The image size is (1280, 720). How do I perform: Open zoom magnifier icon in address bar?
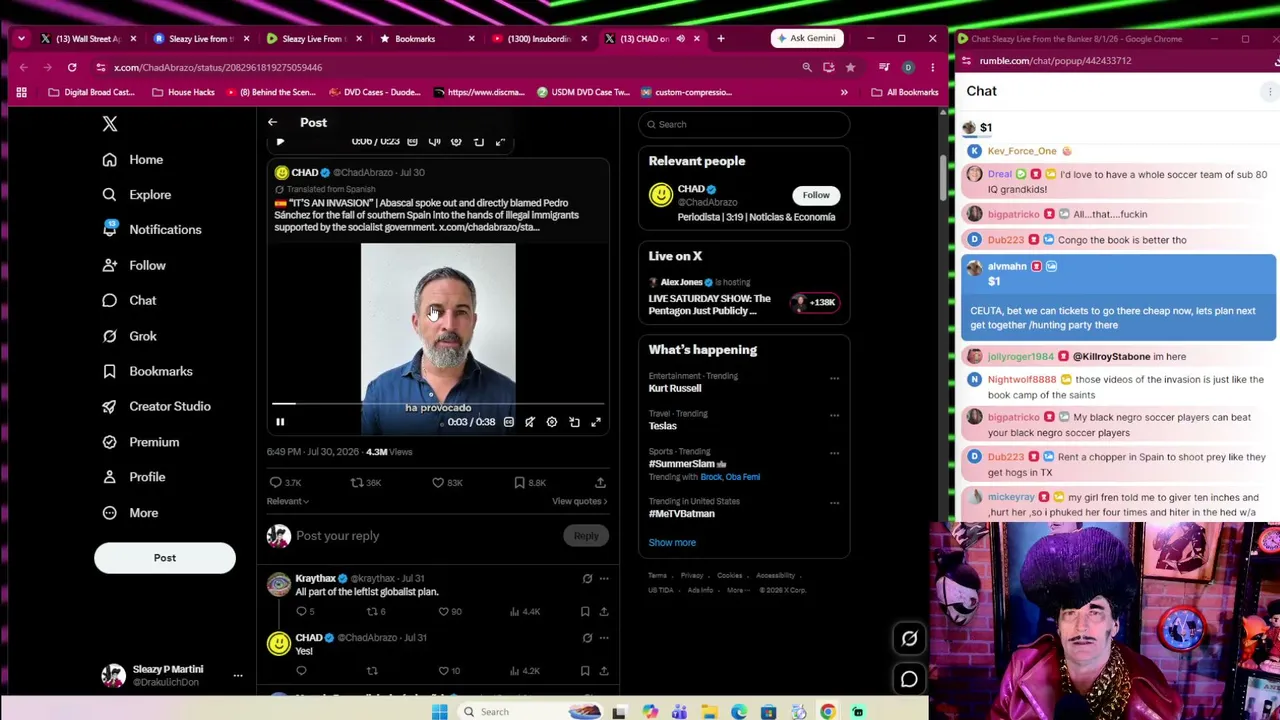(807, 67)
